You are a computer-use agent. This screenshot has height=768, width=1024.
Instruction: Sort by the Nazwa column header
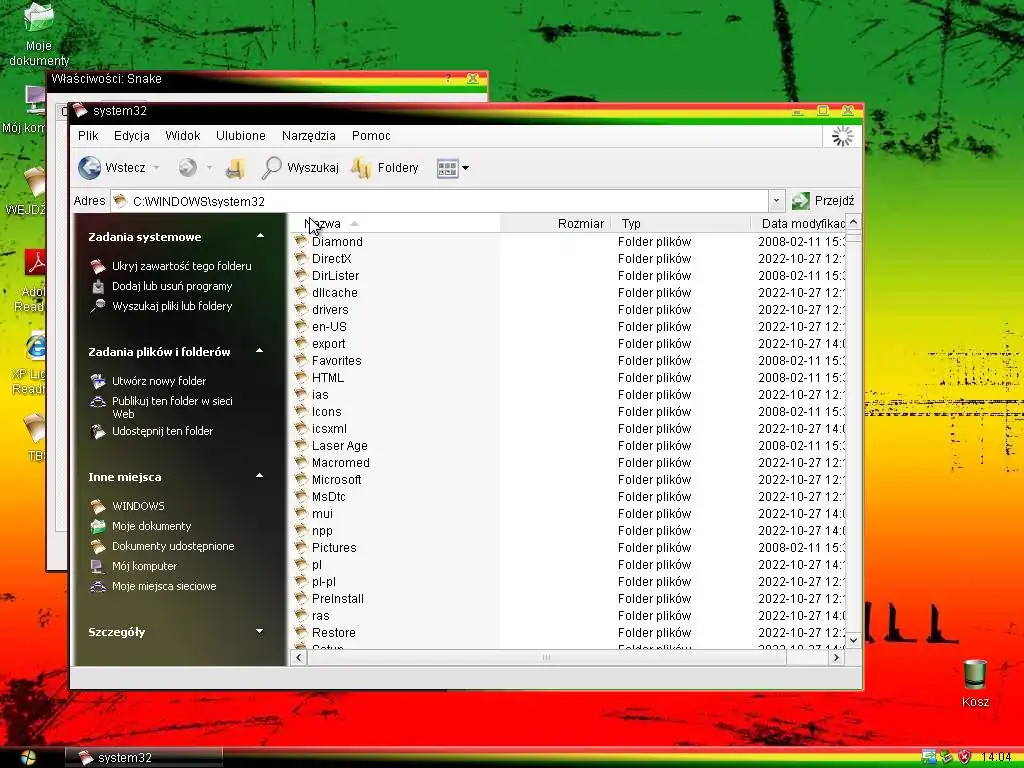click(x=396, y=223)
